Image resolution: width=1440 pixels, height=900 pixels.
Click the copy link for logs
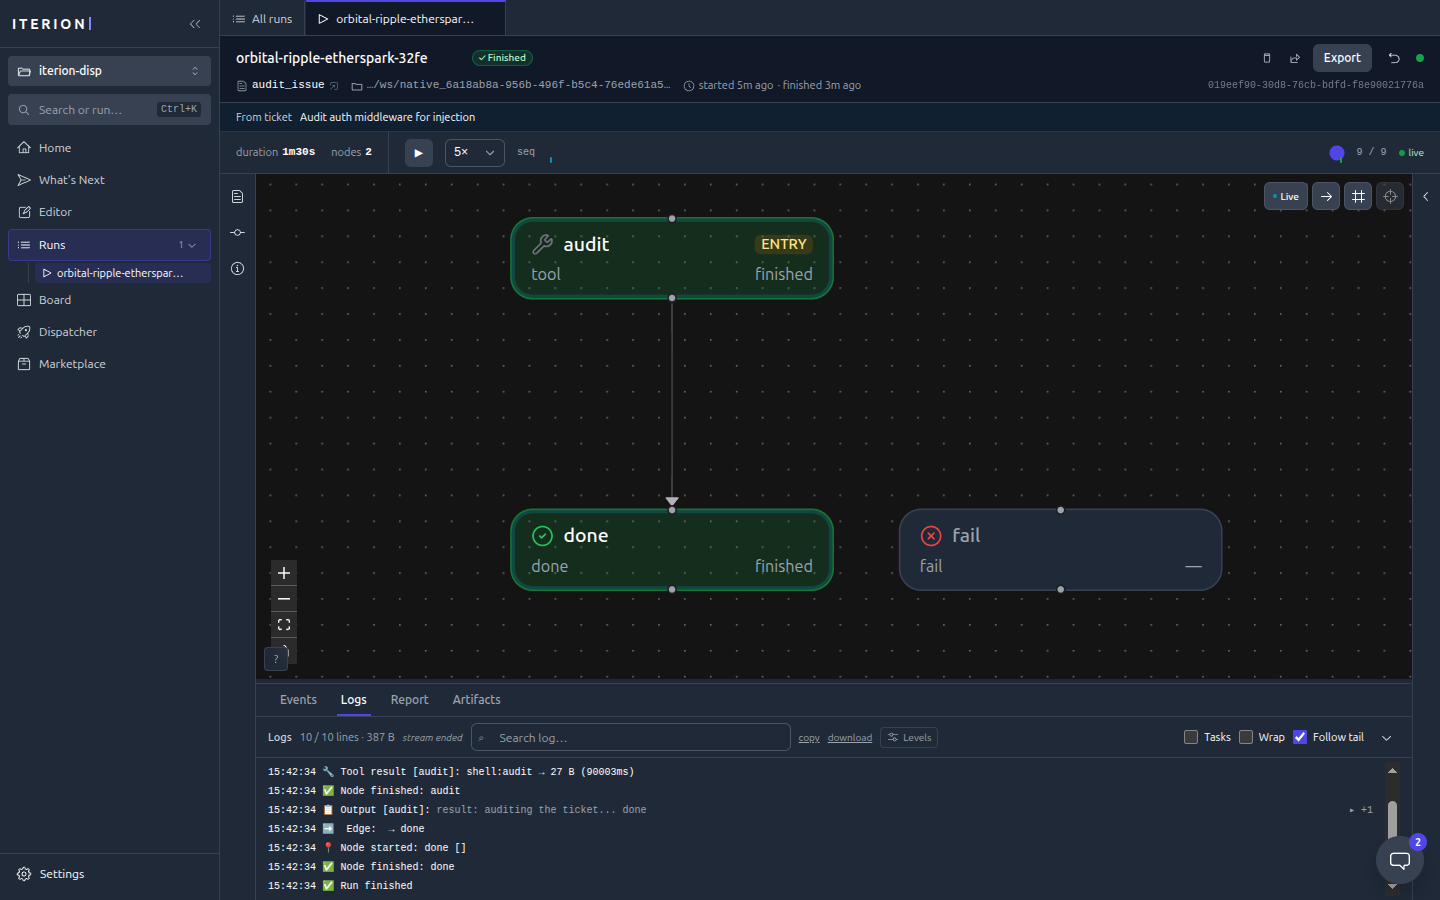809,738
